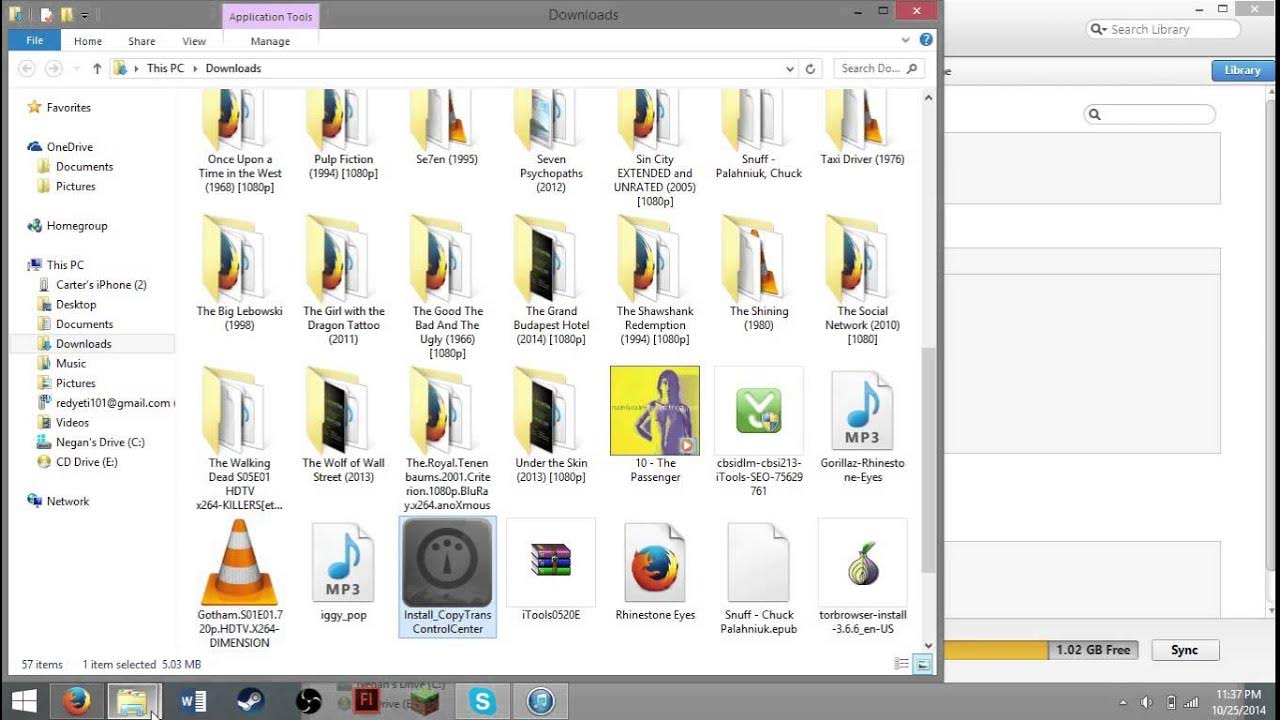
Task: Open the View ribbon tab
Action: click(194, 41)
